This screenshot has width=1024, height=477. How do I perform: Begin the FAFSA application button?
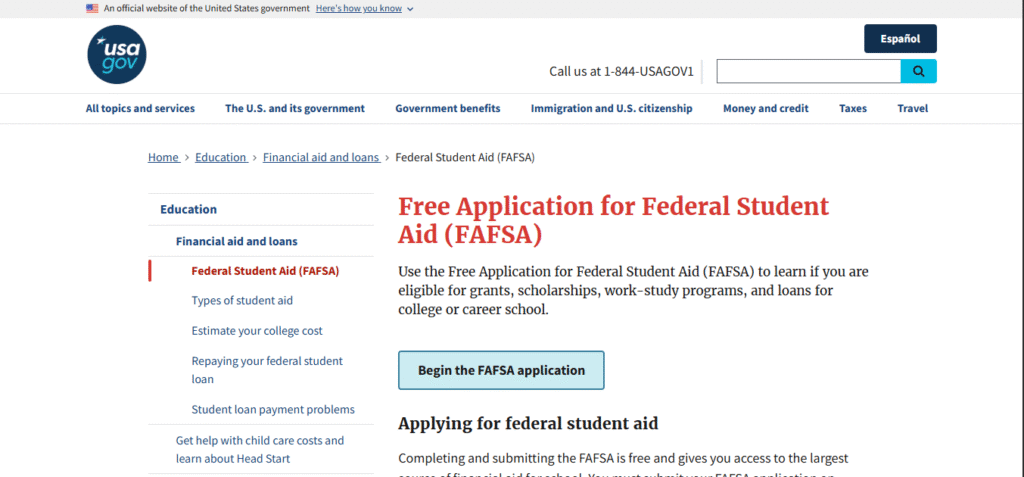tap(501, 370)
